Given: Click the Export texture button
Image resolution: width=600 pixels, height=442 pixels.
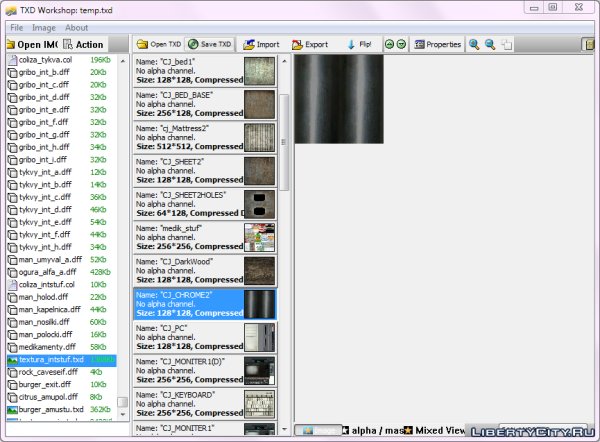Looking at the screenshot, I should coord(310,45).
